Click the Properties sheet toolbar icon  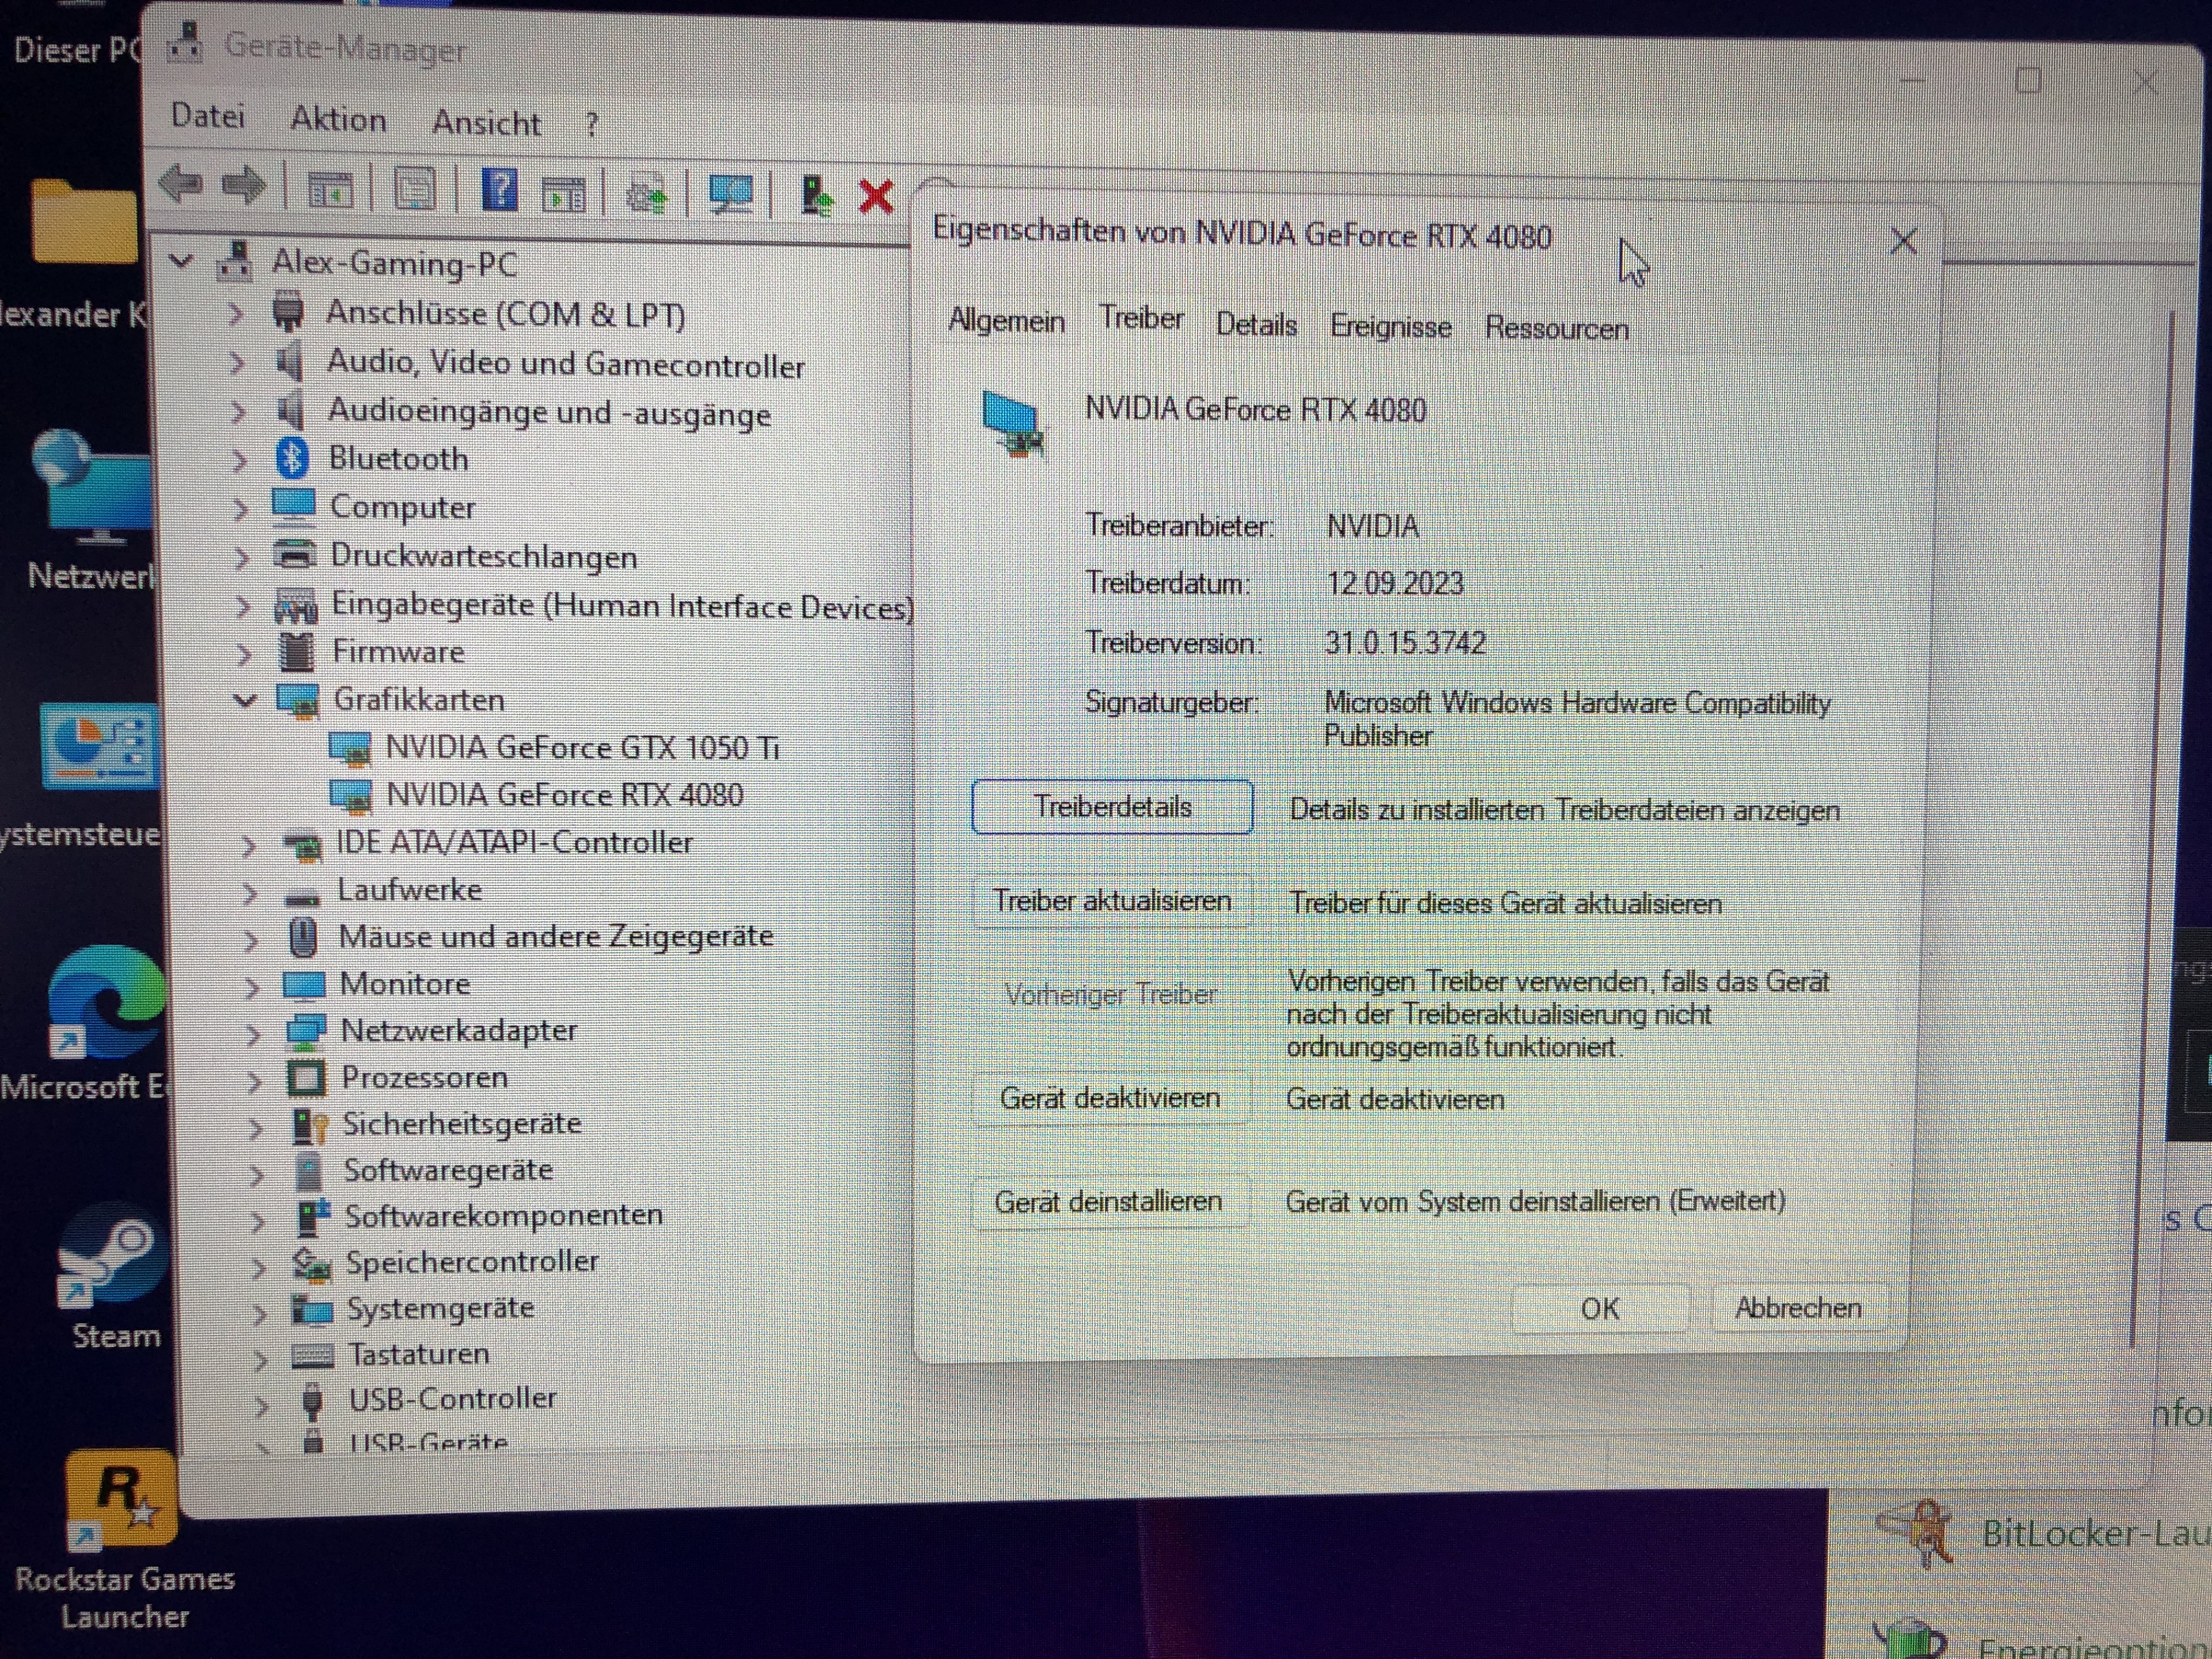[415, 189]
